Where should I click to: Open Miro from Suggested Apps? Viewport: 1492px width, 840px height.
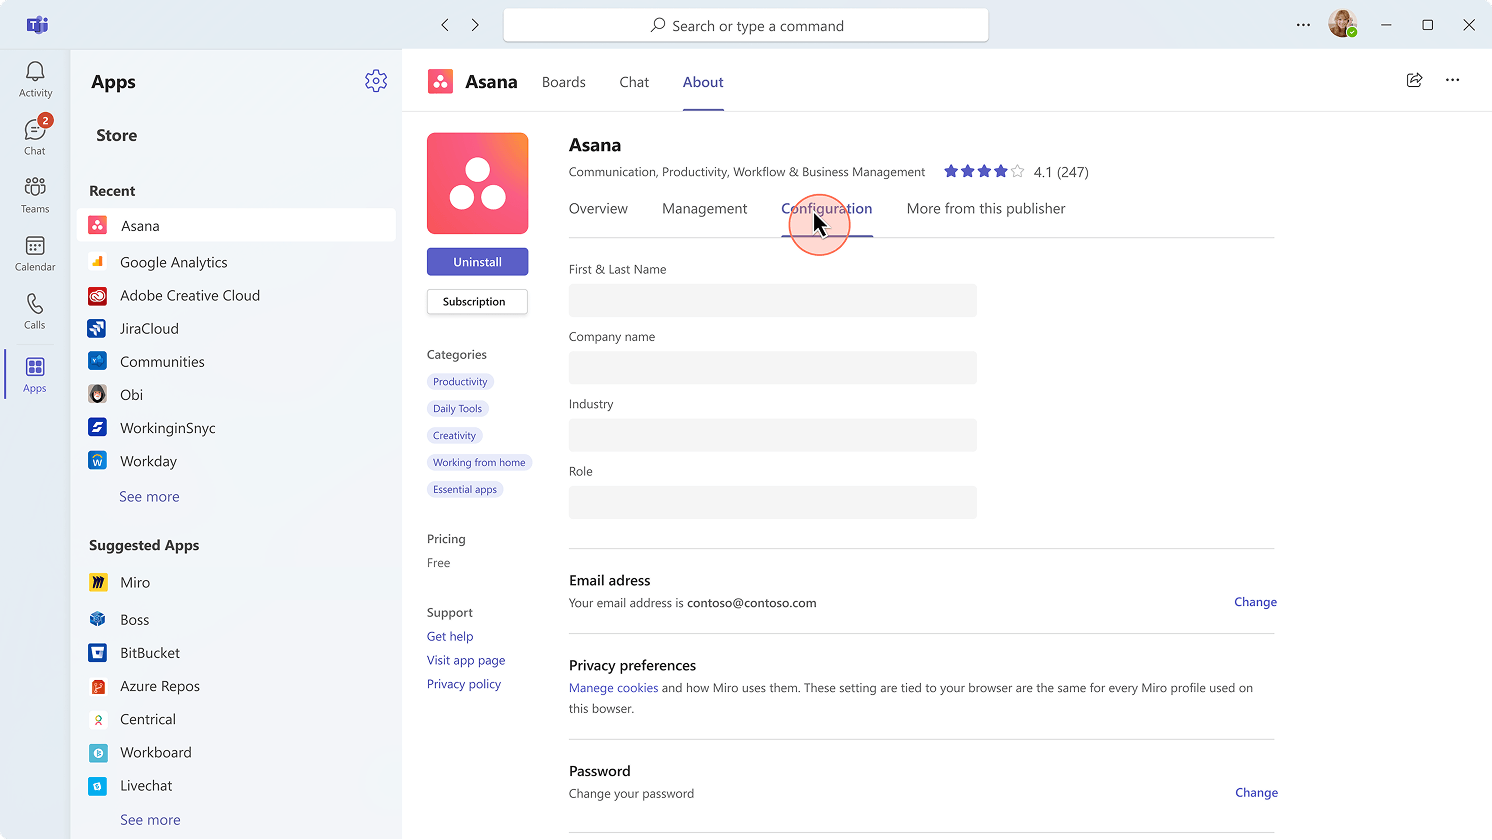tap(135, 583)
